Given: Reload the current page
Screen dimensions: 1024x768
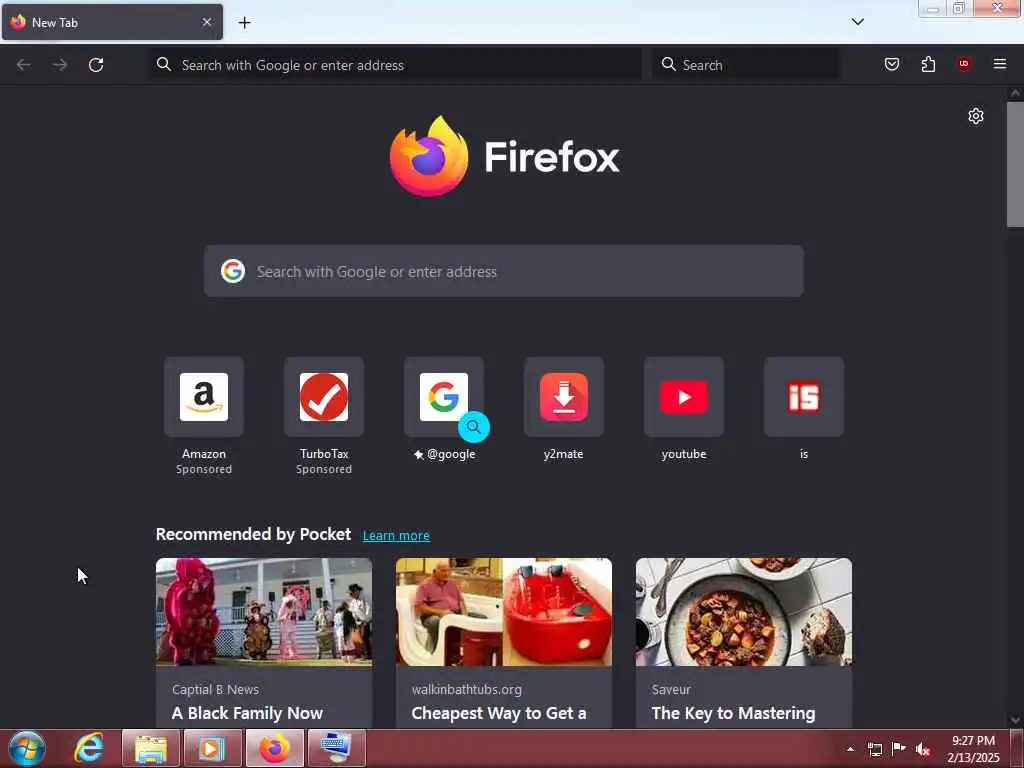Looking at the screenshot, I should click(96, 65).
